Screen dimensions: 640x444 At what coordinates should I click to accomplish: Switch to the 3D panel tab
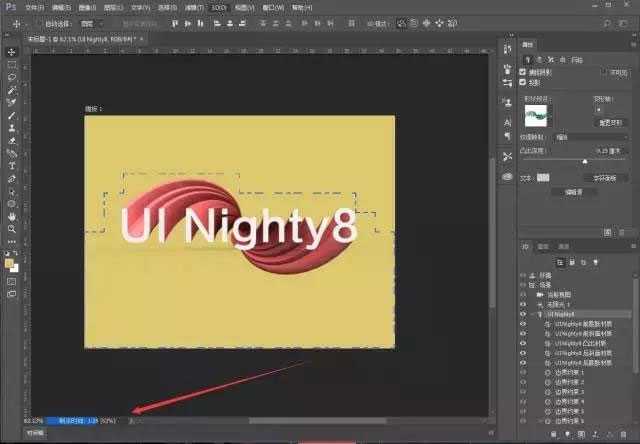pyautogui.click(x=526, y=245)
